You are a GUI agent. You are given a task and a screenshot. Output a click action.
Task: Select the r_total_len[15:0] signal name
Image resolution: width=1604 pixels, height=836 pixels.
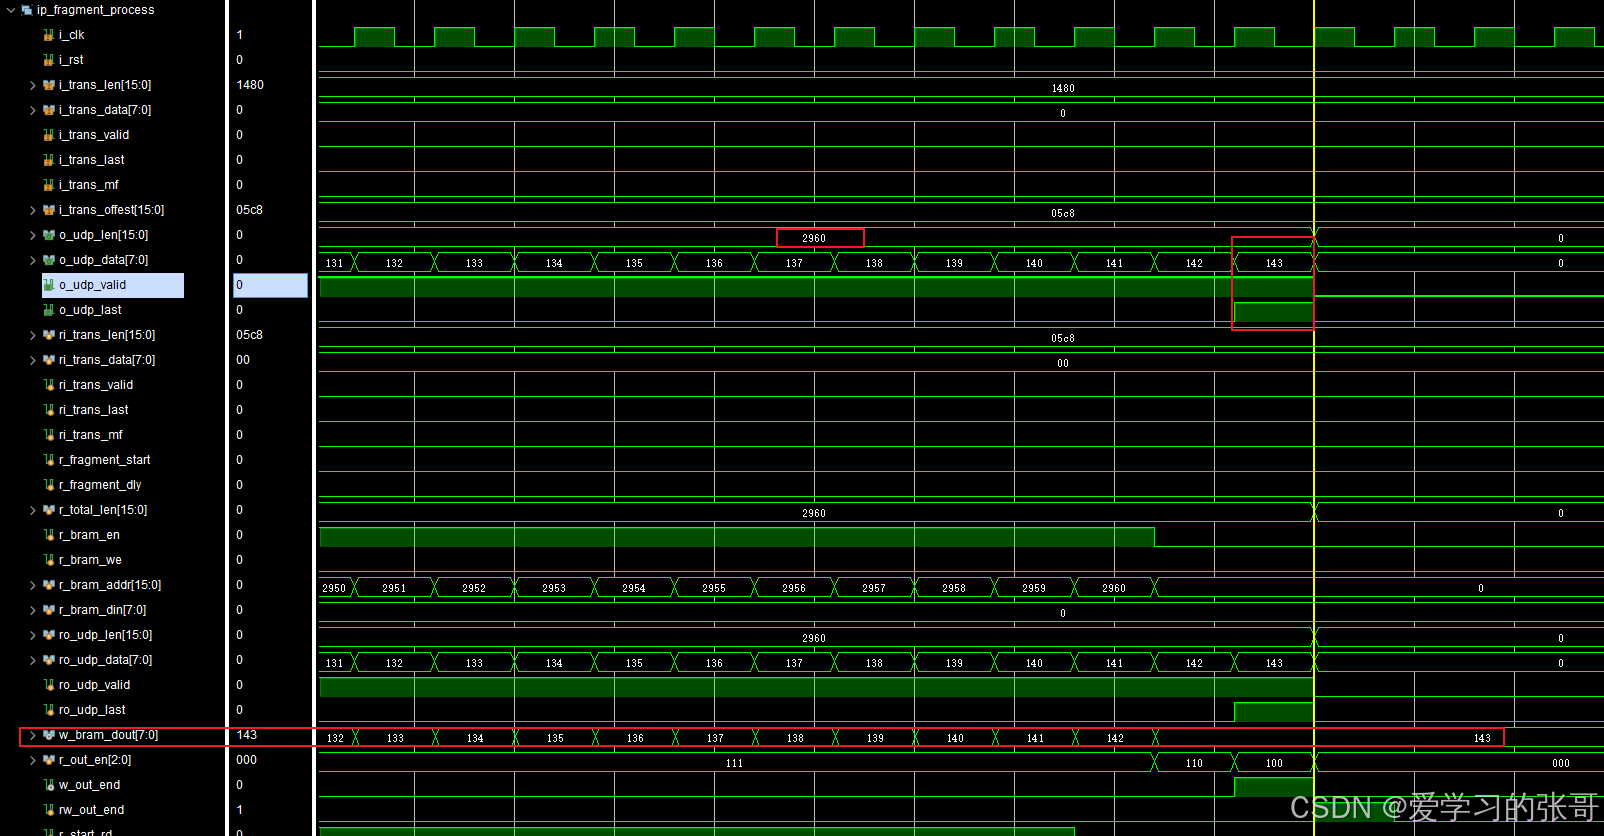[103, 510]
